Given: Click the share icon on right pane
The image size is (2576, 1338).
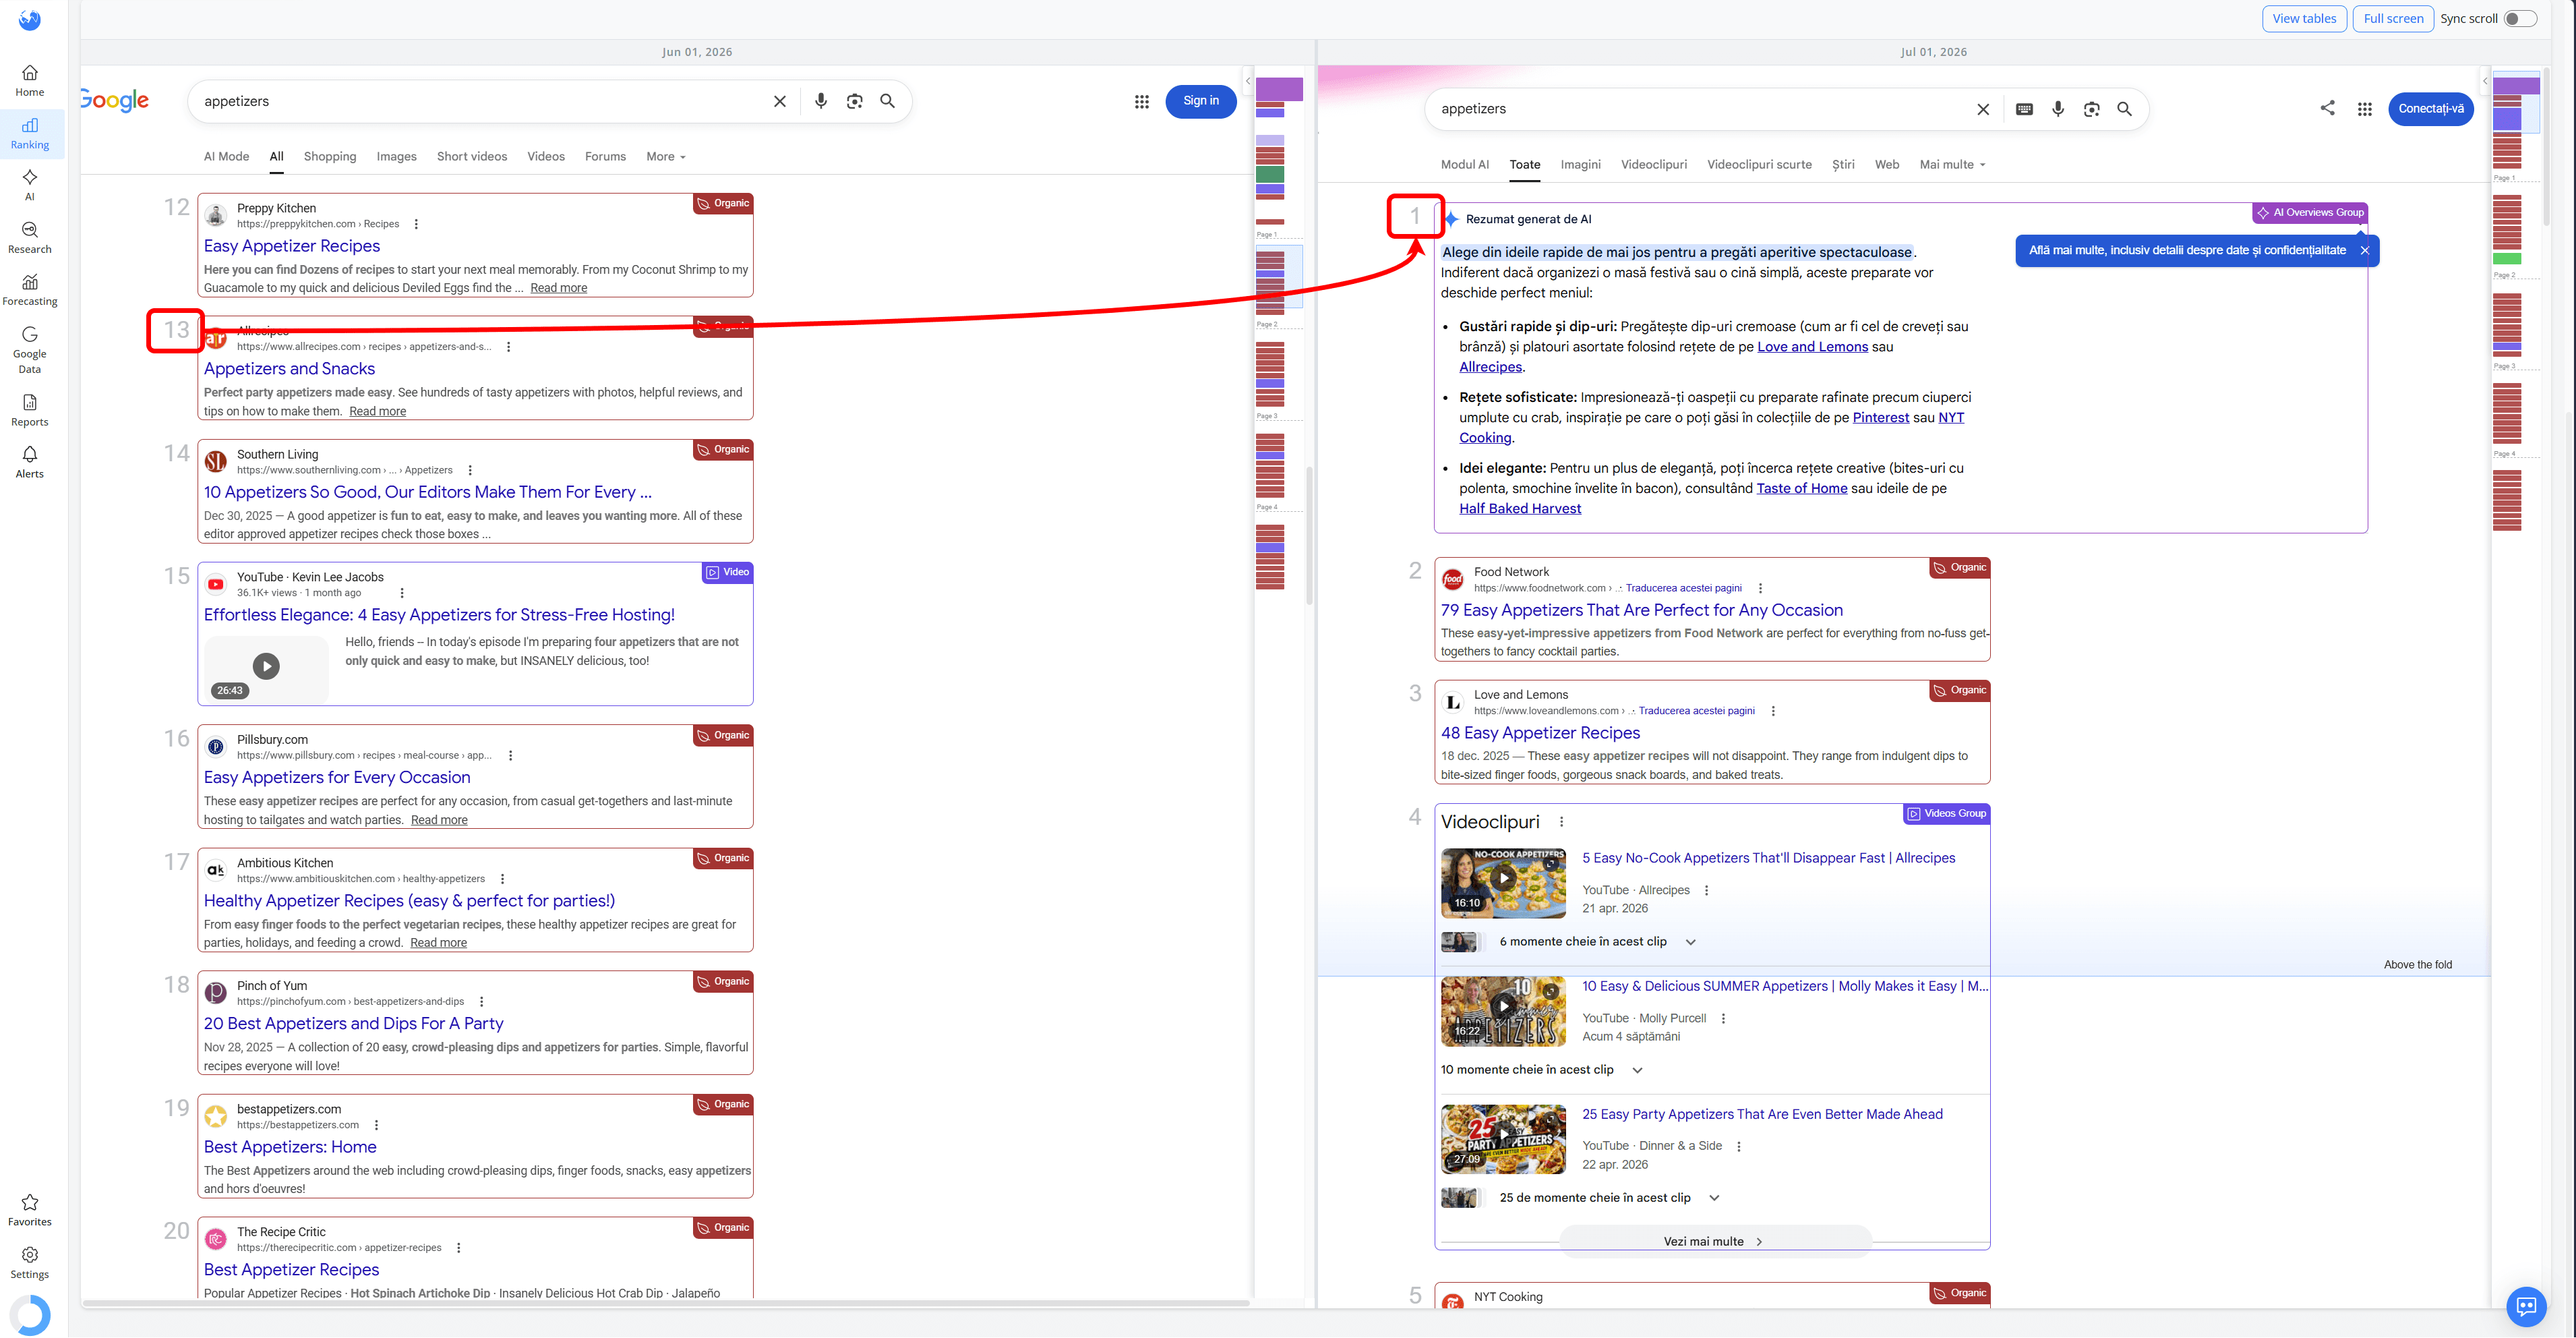Looking at the screenshot, I should [x=2328, y=108].
